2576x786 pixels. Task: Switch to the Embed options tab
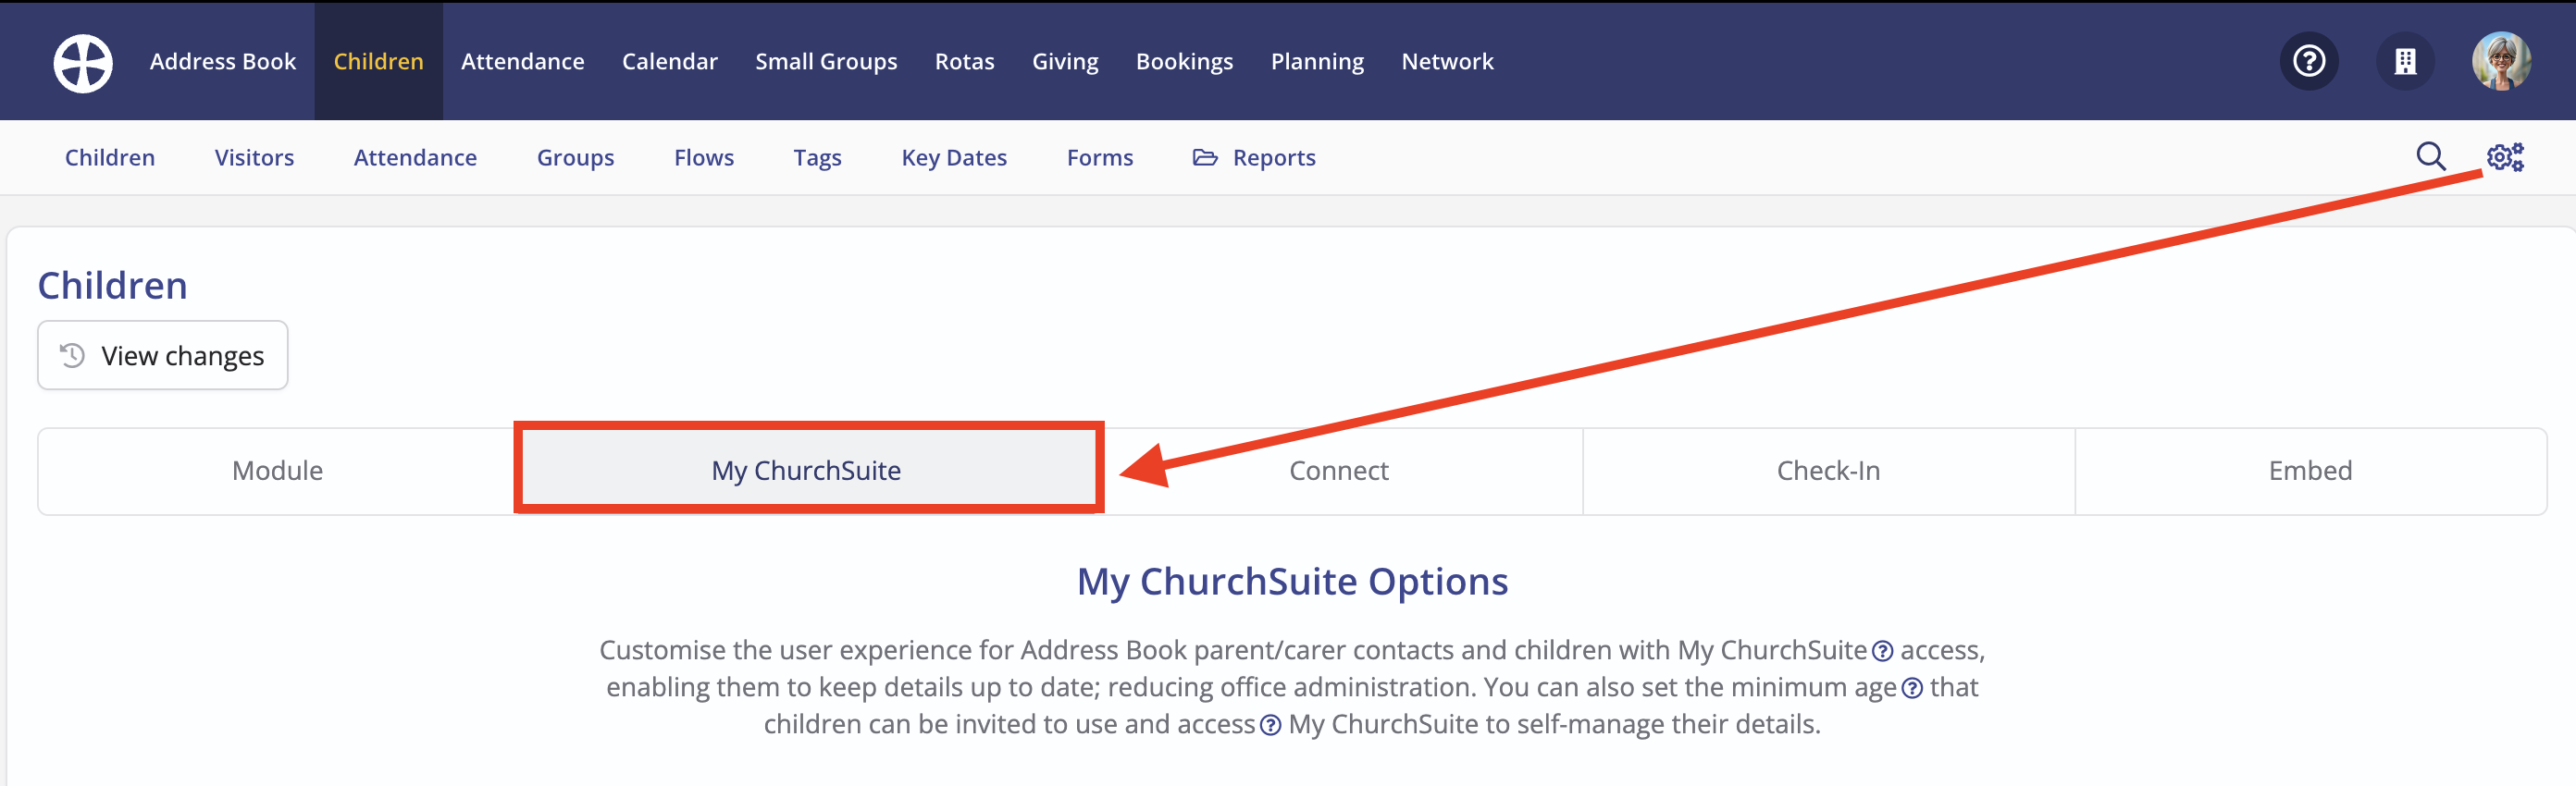2310,471
